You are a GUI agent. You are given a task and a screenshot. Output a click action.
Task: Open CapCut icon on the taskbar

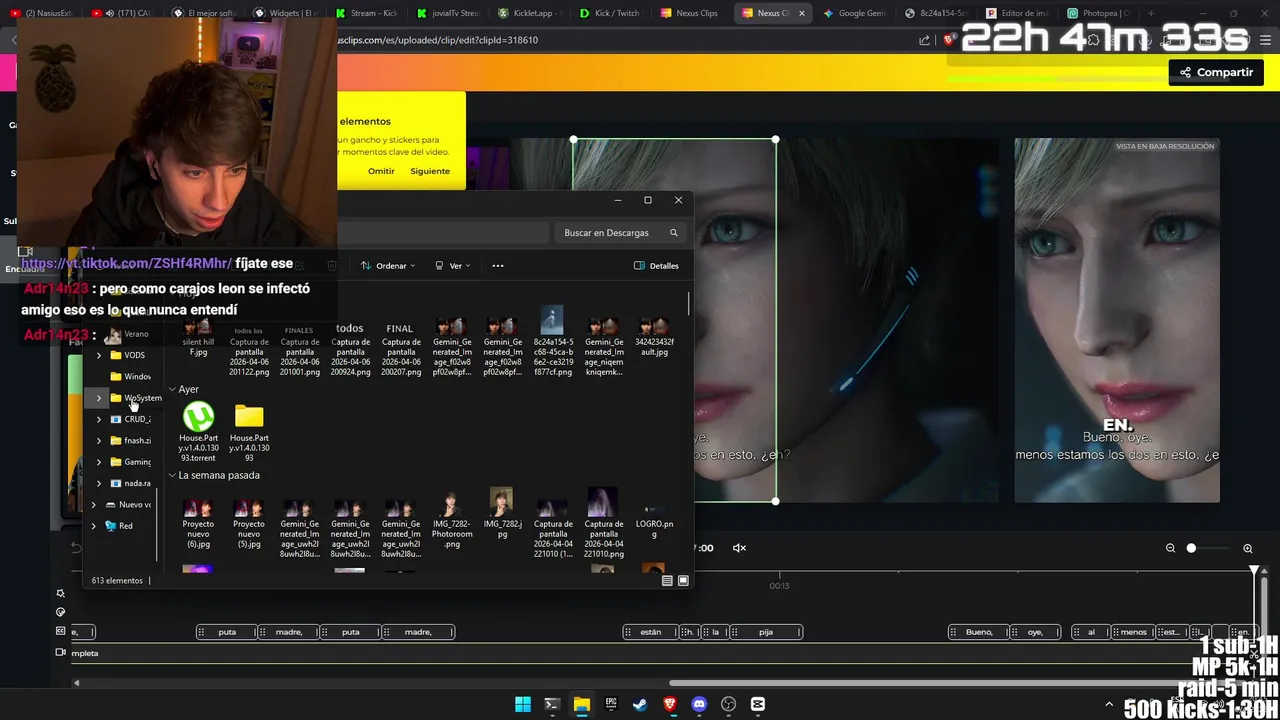(758, 704)
